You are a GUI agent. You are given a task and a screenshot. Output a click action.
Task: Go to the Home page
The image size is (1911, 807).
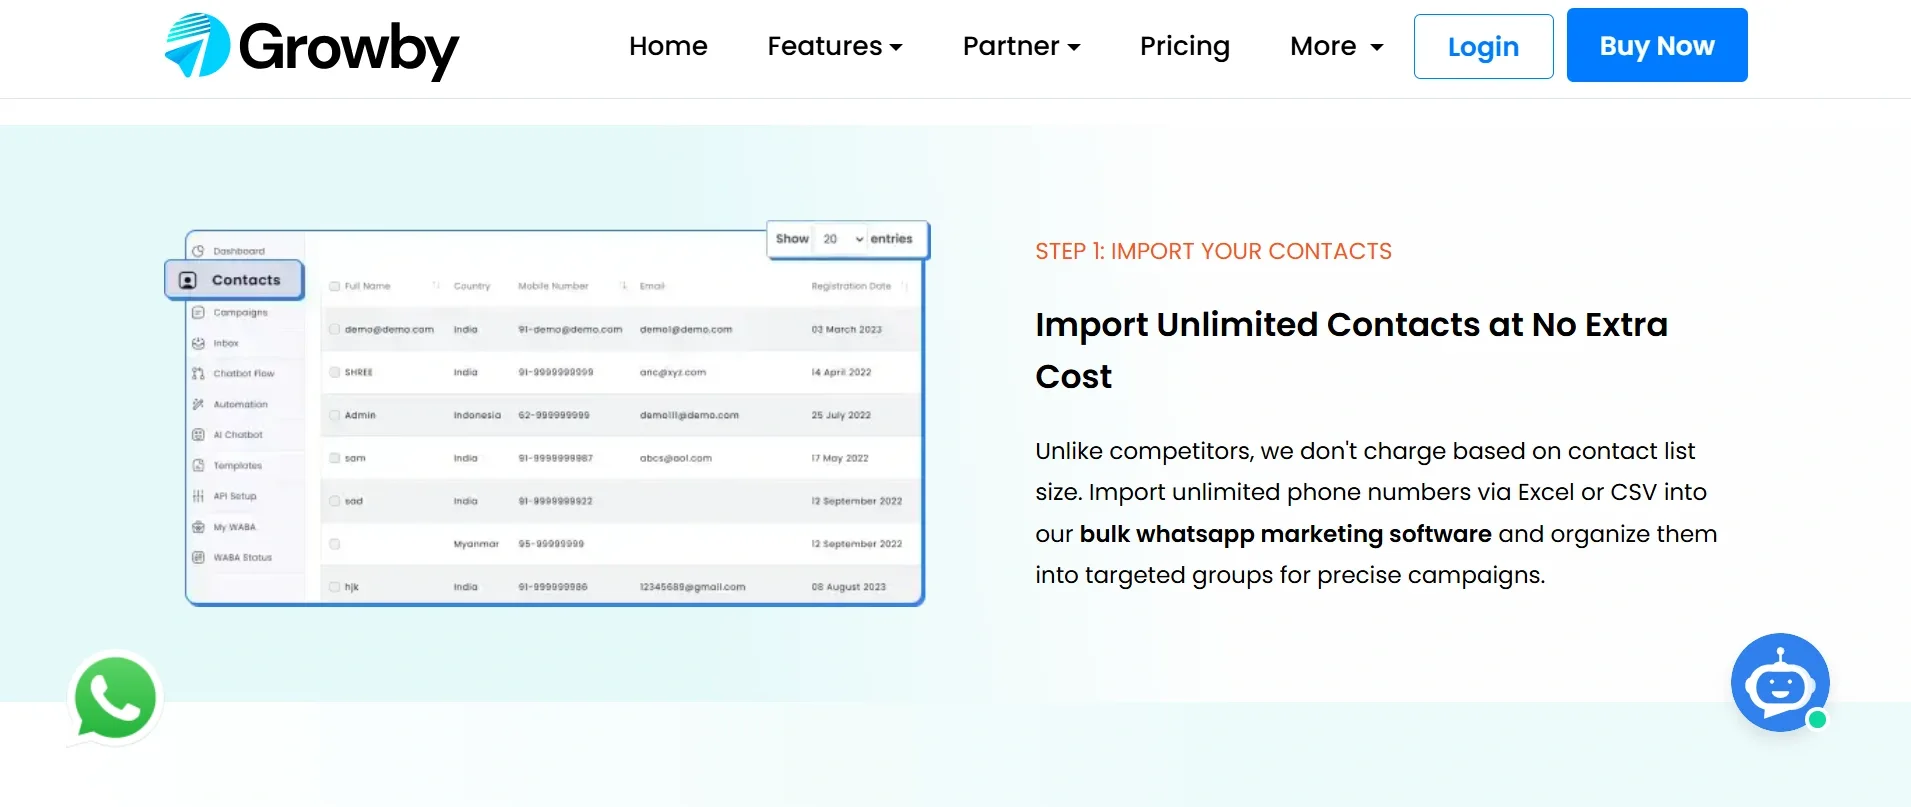(x=668, y=46)
